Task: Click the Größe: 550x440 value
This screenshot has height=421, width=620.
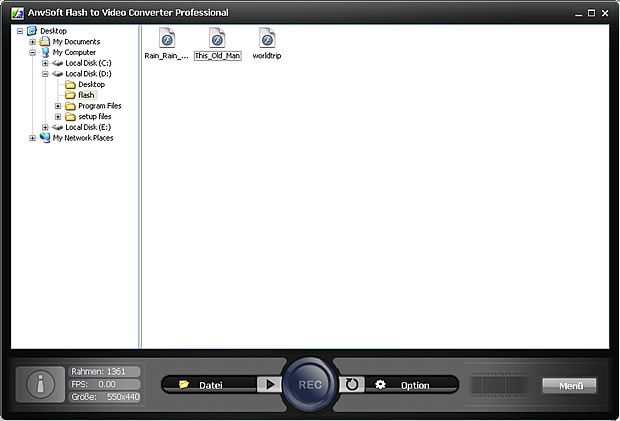Action: [105, 397]
